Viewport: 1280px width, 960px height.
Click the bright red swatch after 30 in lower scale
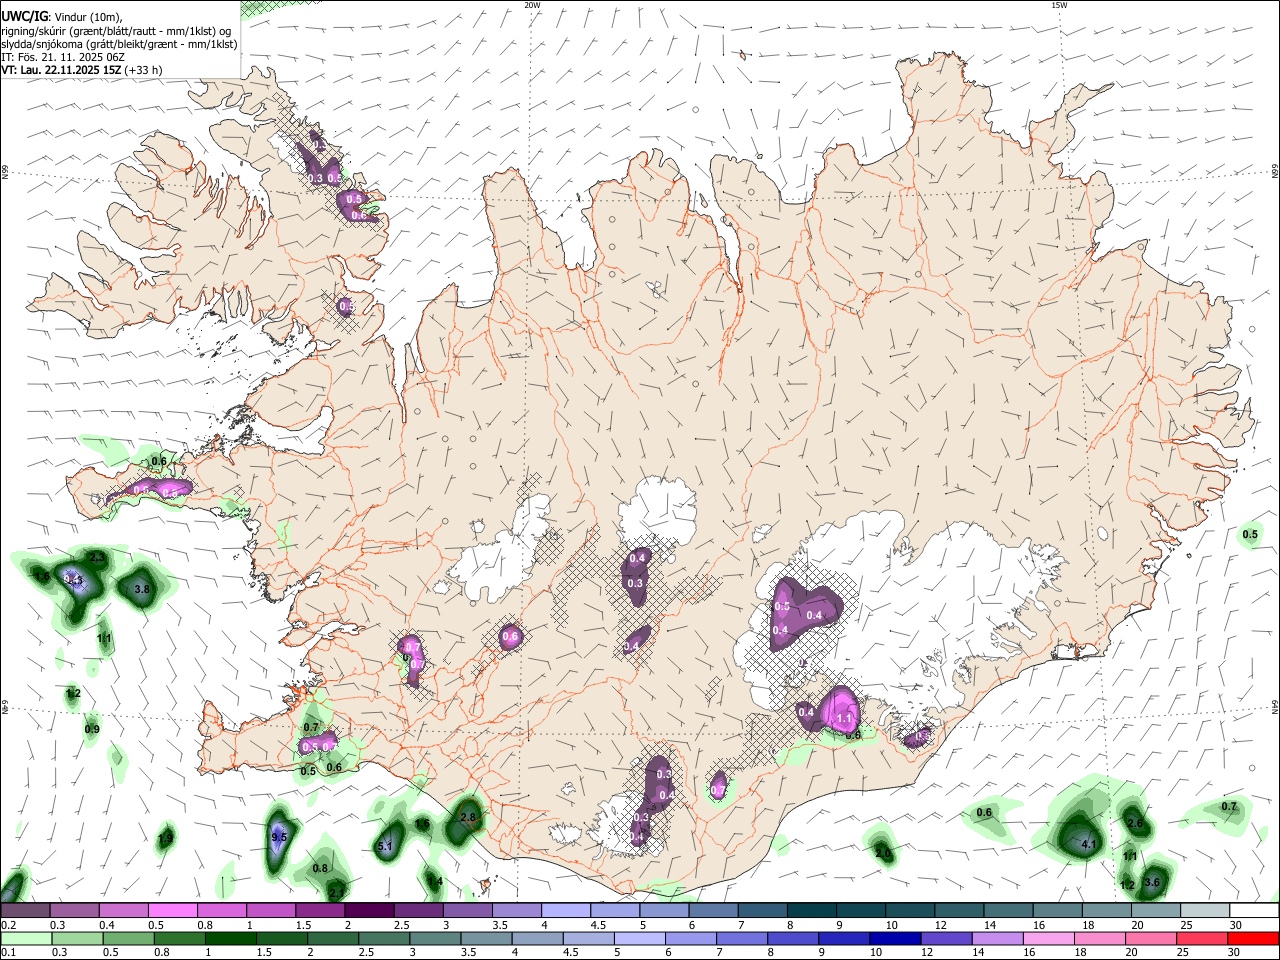coord(1253,939)
